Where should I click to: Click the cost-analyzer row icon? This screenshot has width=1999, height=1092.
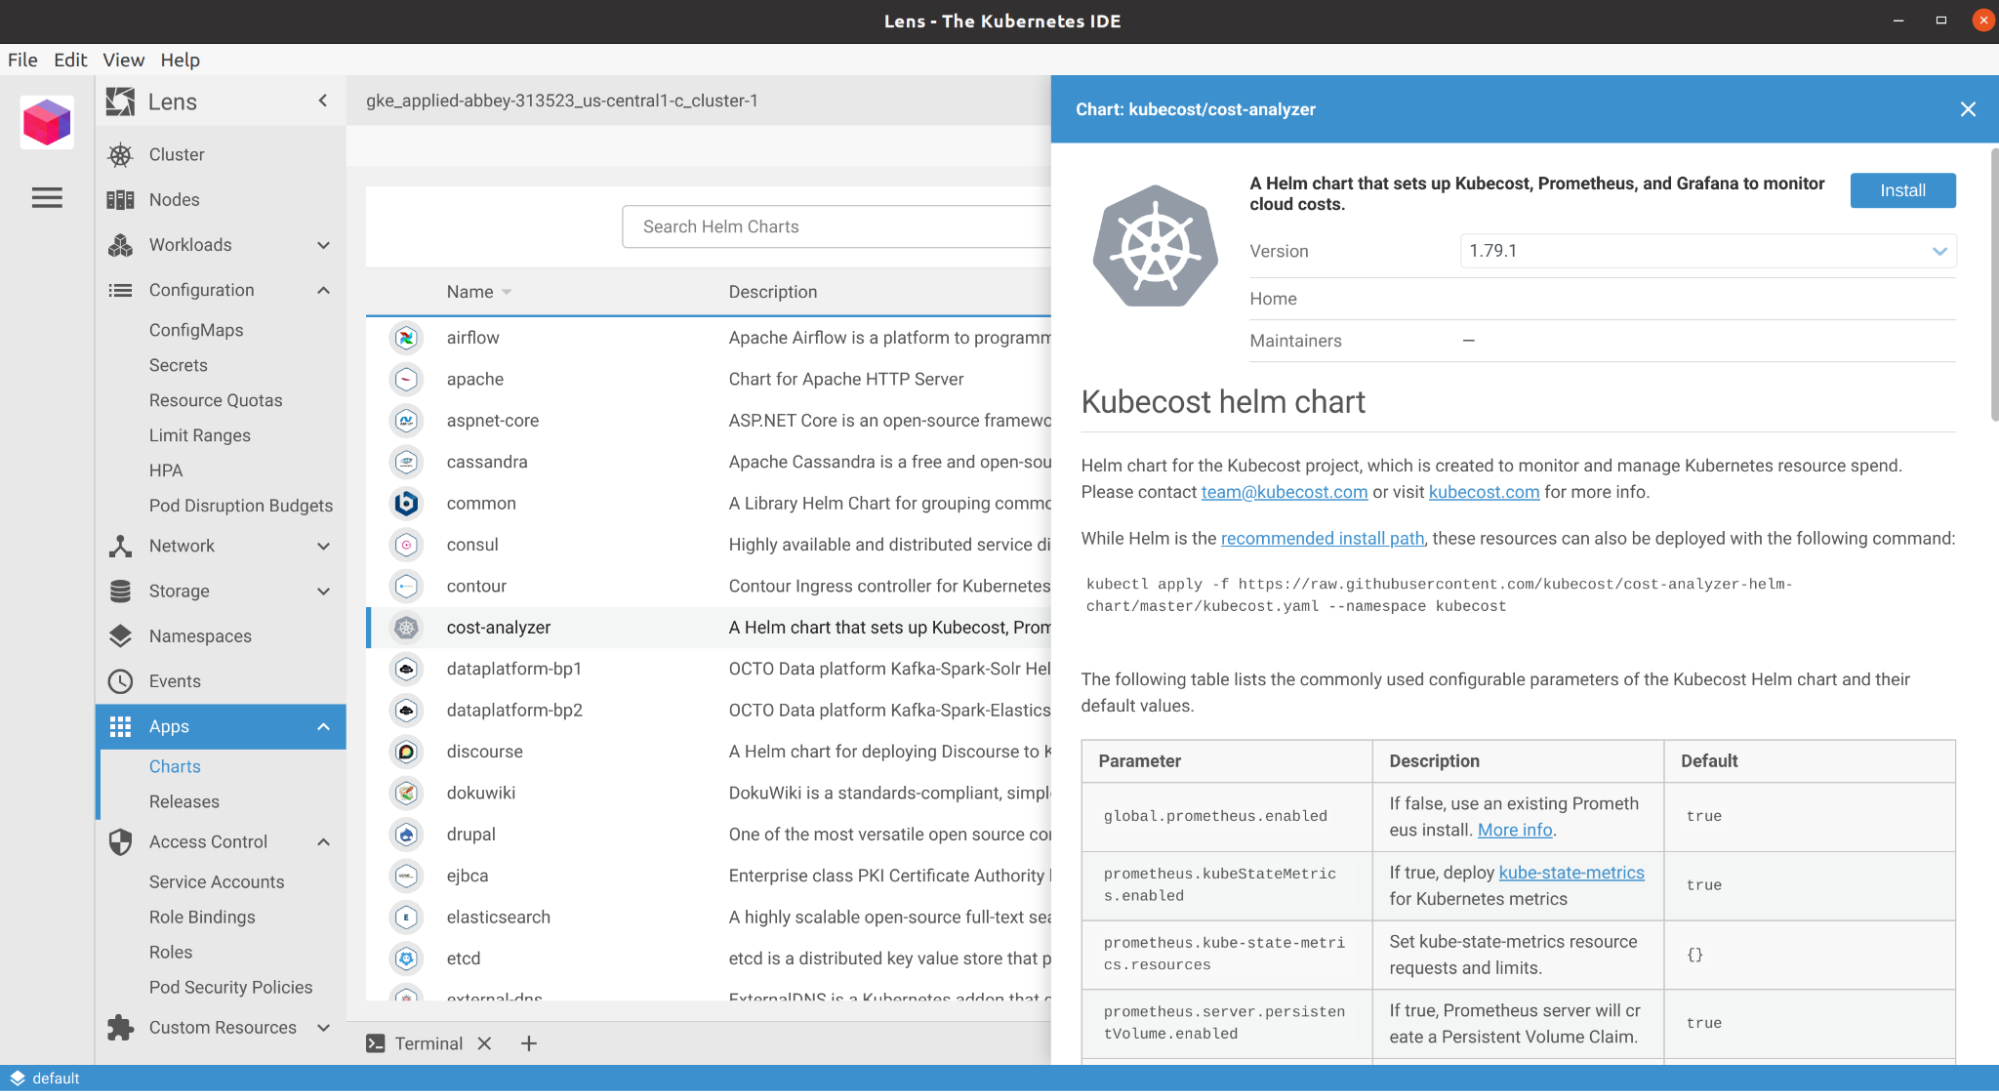pos(406,627)
